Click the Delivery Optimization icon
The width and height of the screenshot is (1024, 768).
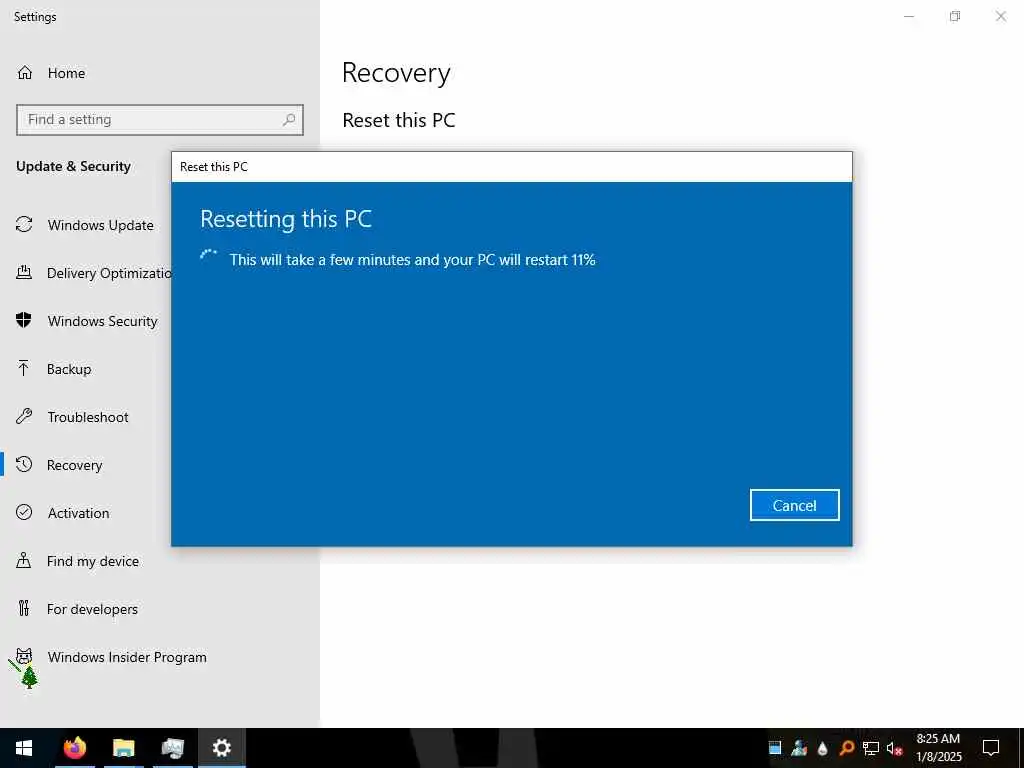coord(24,272)
